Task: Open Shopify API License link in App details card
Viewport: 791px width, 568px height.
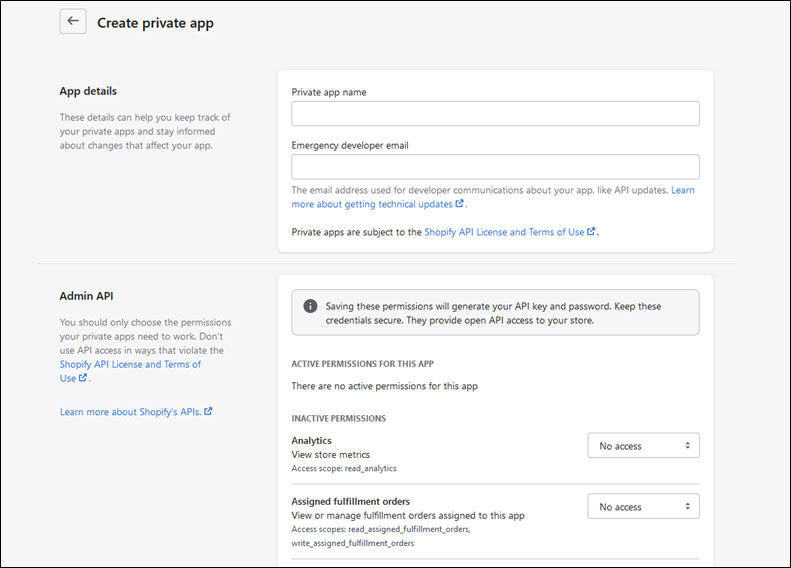Action: coord(504,232)
